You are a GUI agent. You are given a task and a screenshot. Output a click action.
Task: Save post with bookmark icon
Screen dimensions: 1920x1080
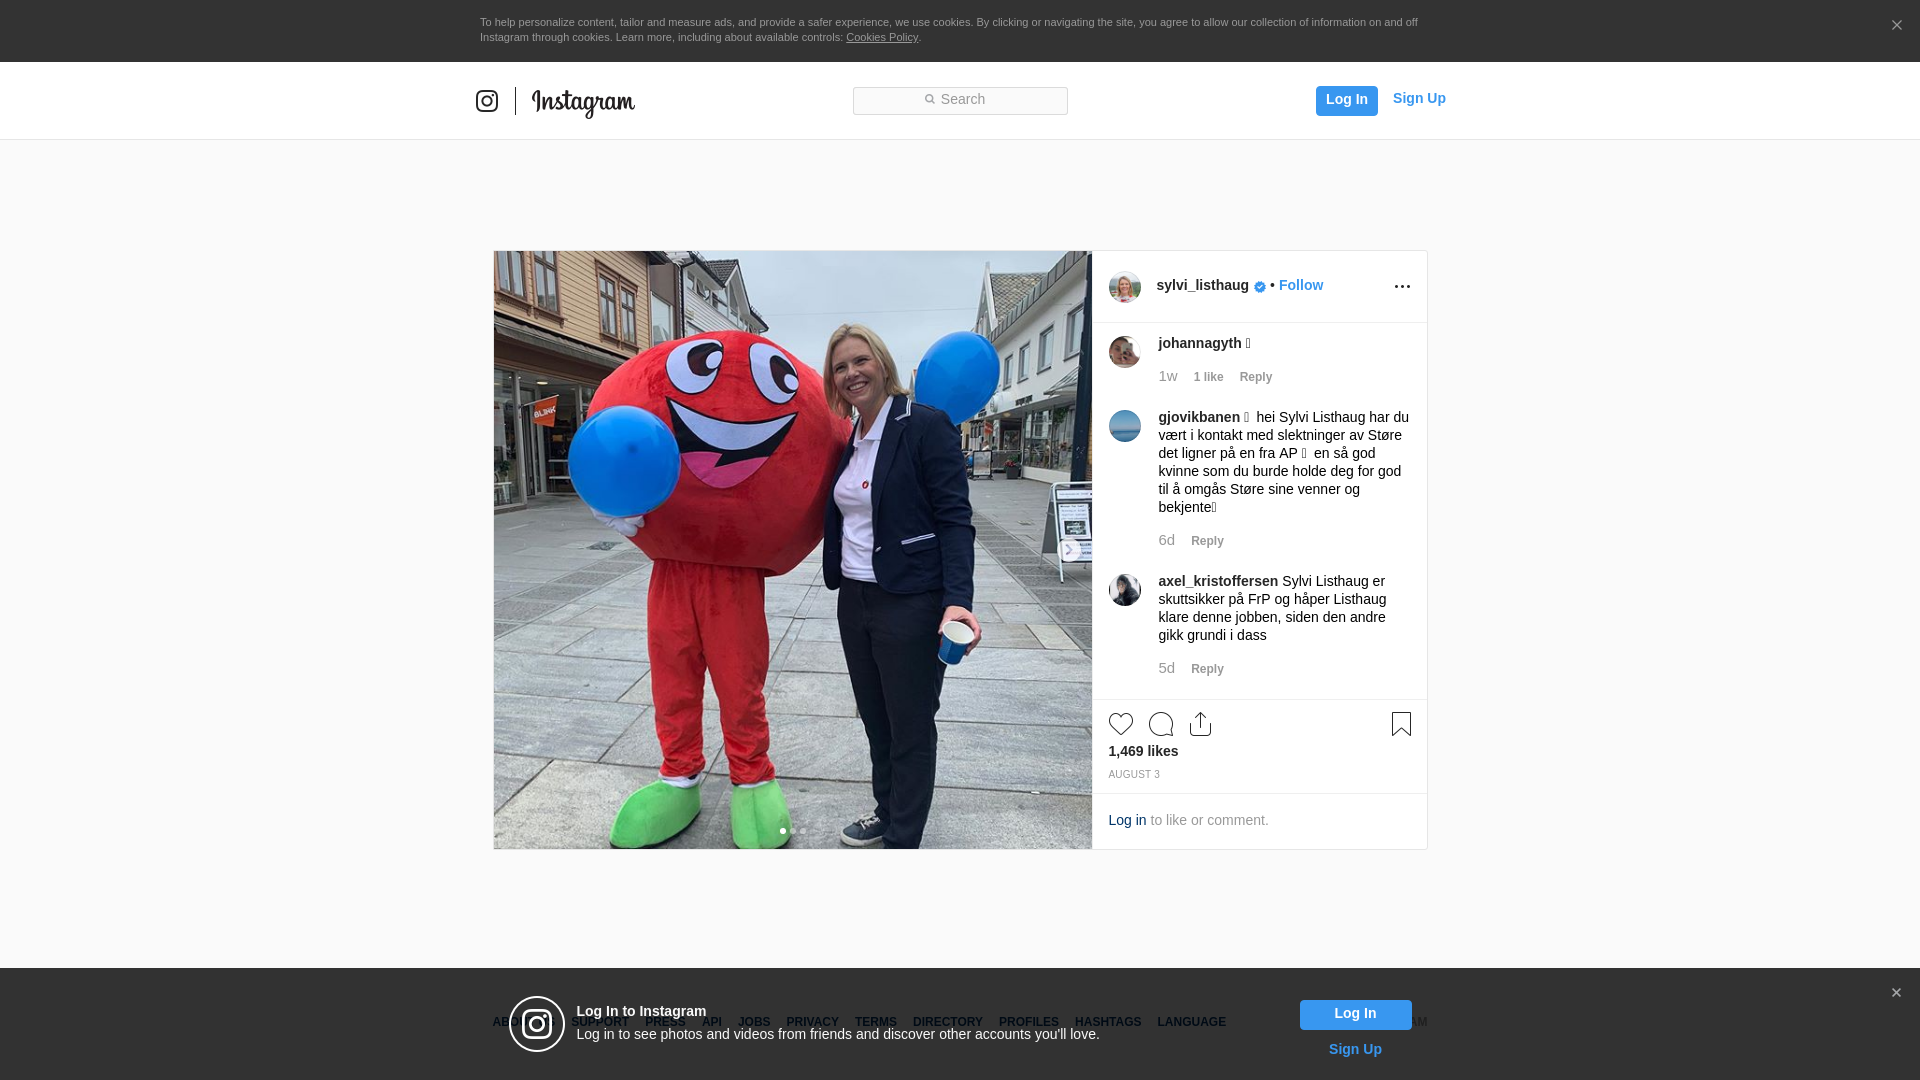point(1401,724)
